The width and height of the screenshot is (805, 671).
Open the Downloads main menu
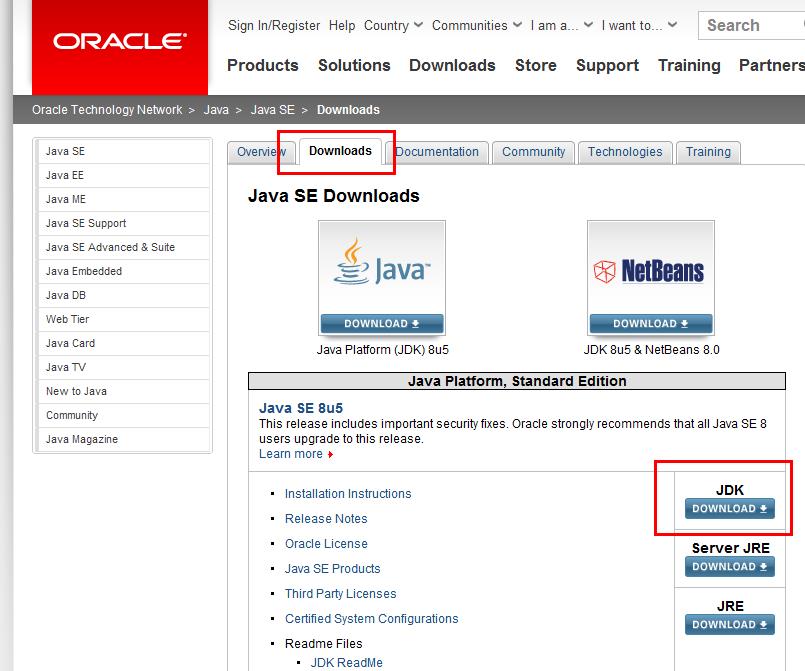(x=452, y=65)
